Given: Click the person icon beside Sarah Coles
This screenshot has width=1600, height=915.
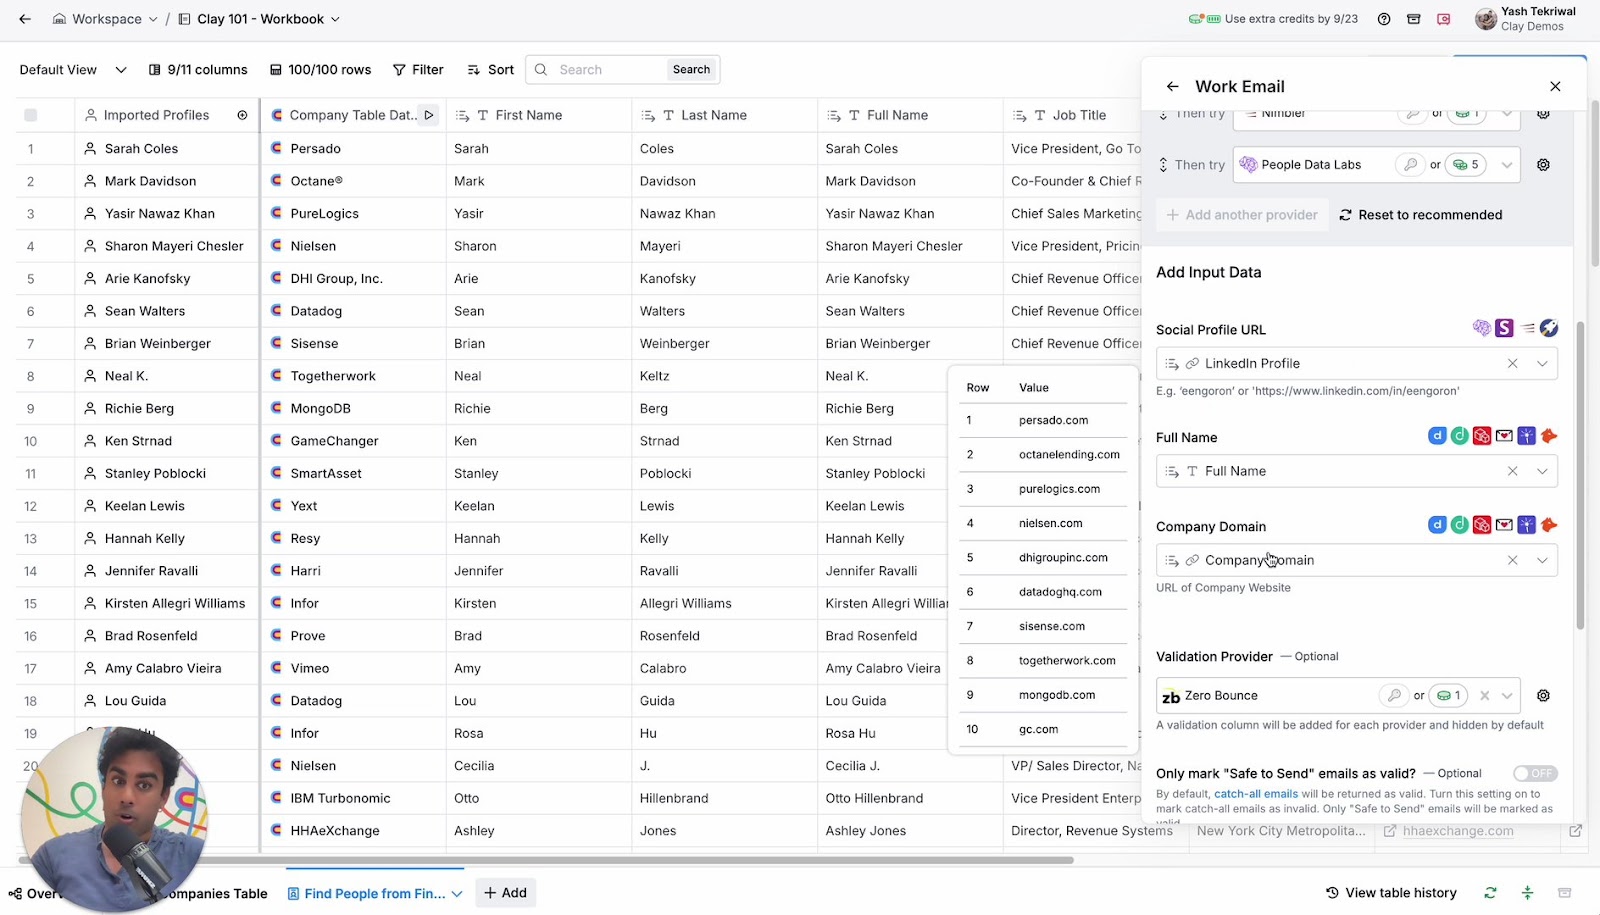Looking at the screenshot, I should [91, 148].
